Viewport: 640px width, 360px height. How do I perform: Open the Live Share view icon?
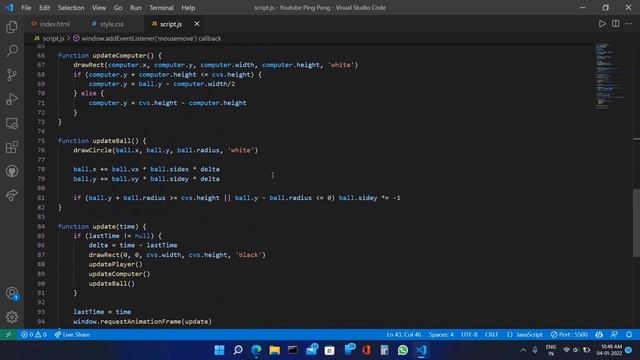12,195
